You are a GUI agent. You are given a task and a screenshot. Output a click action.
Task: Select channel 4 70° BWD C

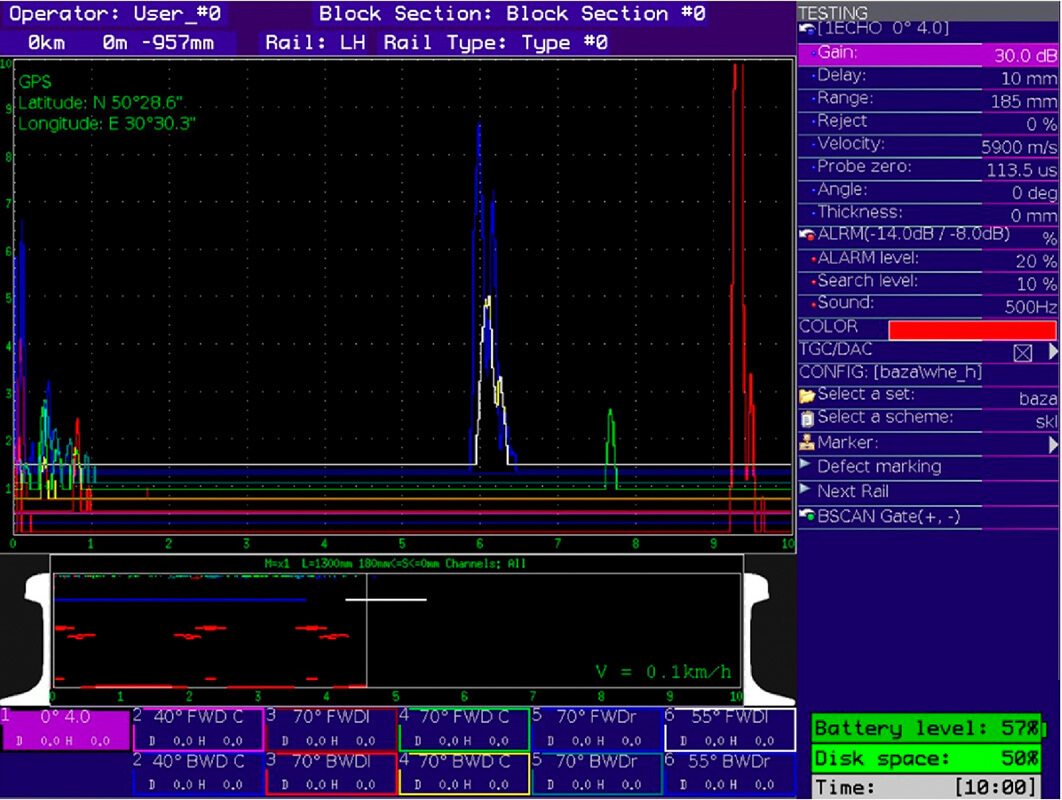pyautogui.click(x=464, y=774)
